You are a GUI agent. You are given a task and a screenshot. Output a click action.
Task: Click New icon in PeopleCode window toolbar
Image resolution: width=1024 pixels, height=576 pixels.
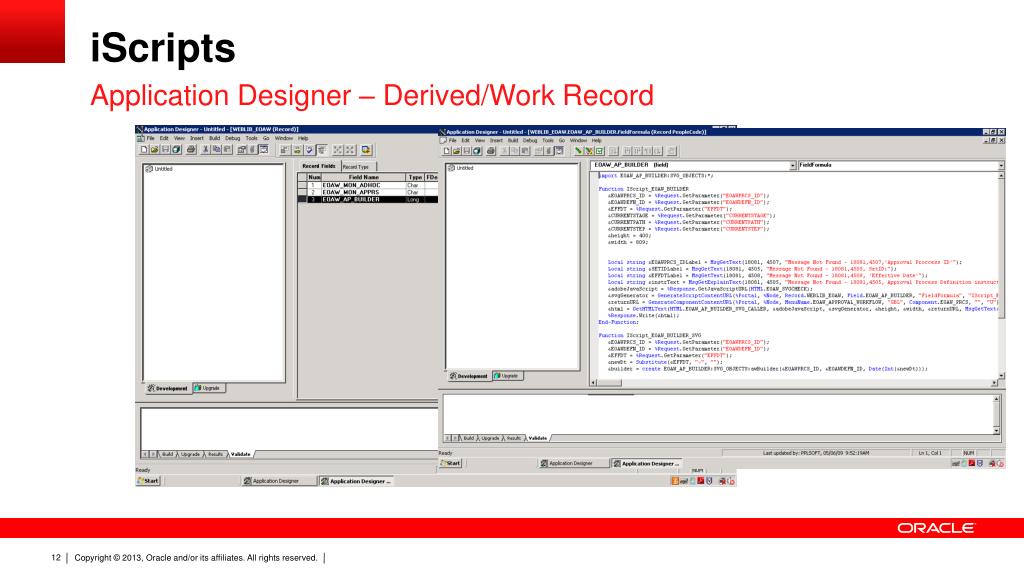[447, 151]
